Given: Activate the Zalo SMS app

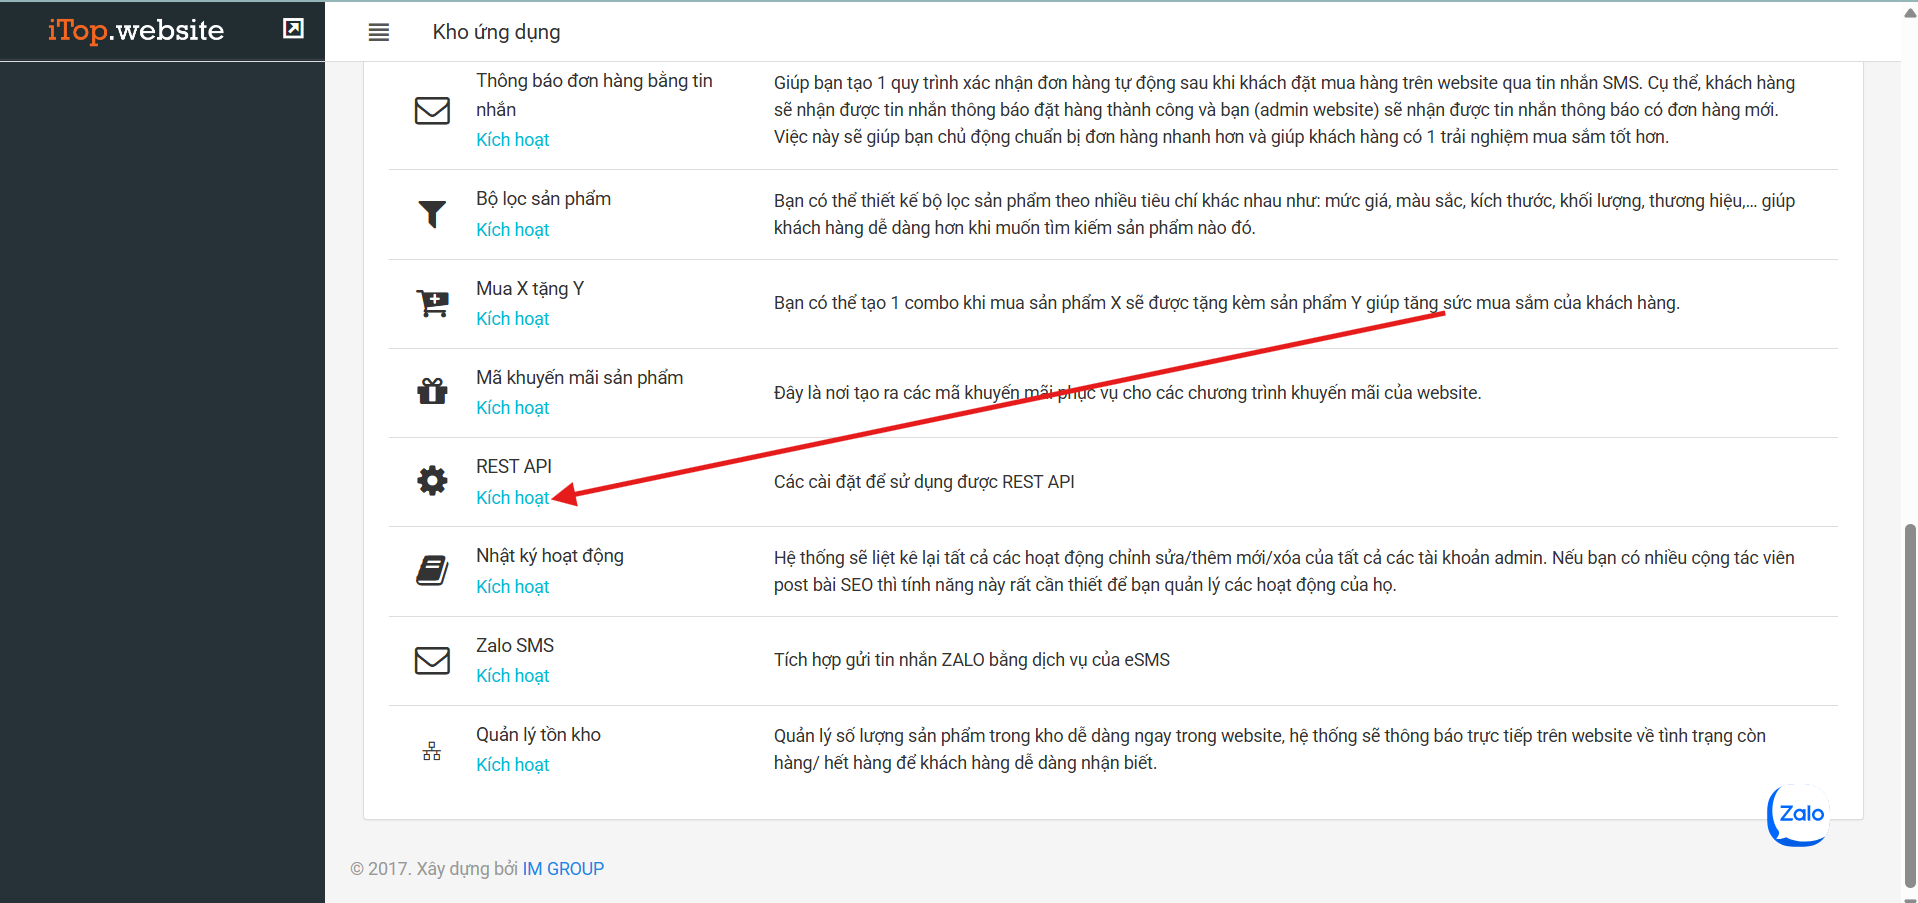Looking at the screenshot, I should (x=512, y=676).
